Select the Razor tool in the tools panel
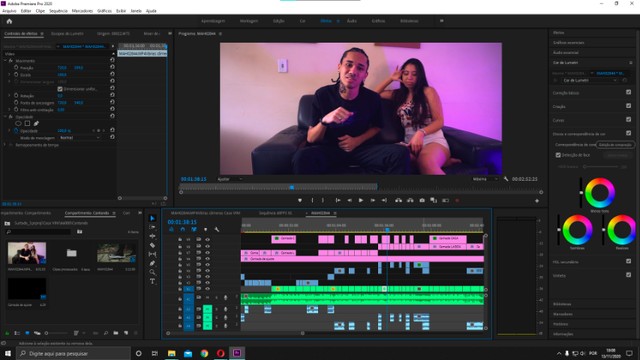The image size is (640, 360). [152, 245]
